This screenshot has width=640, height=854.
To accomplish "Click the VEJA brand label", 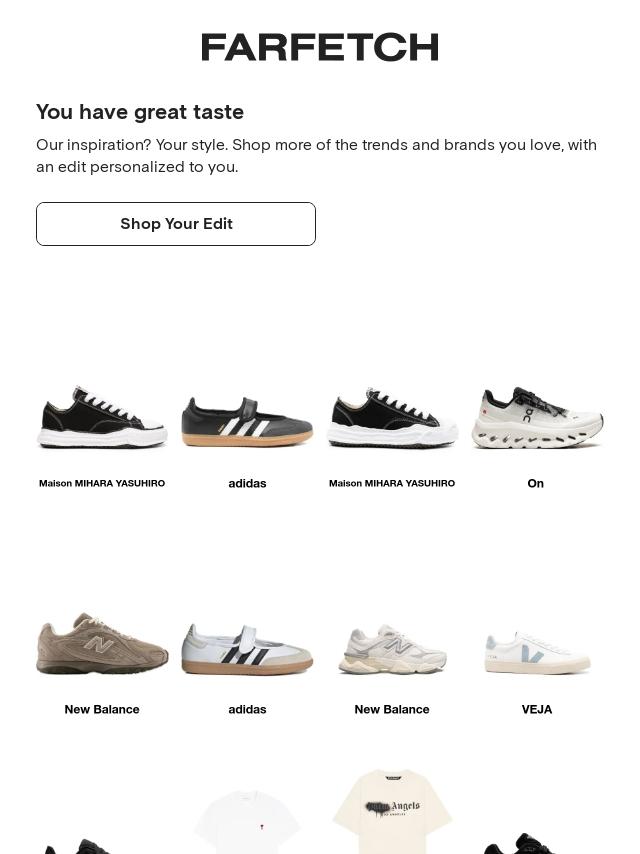I will pos(537,709).
